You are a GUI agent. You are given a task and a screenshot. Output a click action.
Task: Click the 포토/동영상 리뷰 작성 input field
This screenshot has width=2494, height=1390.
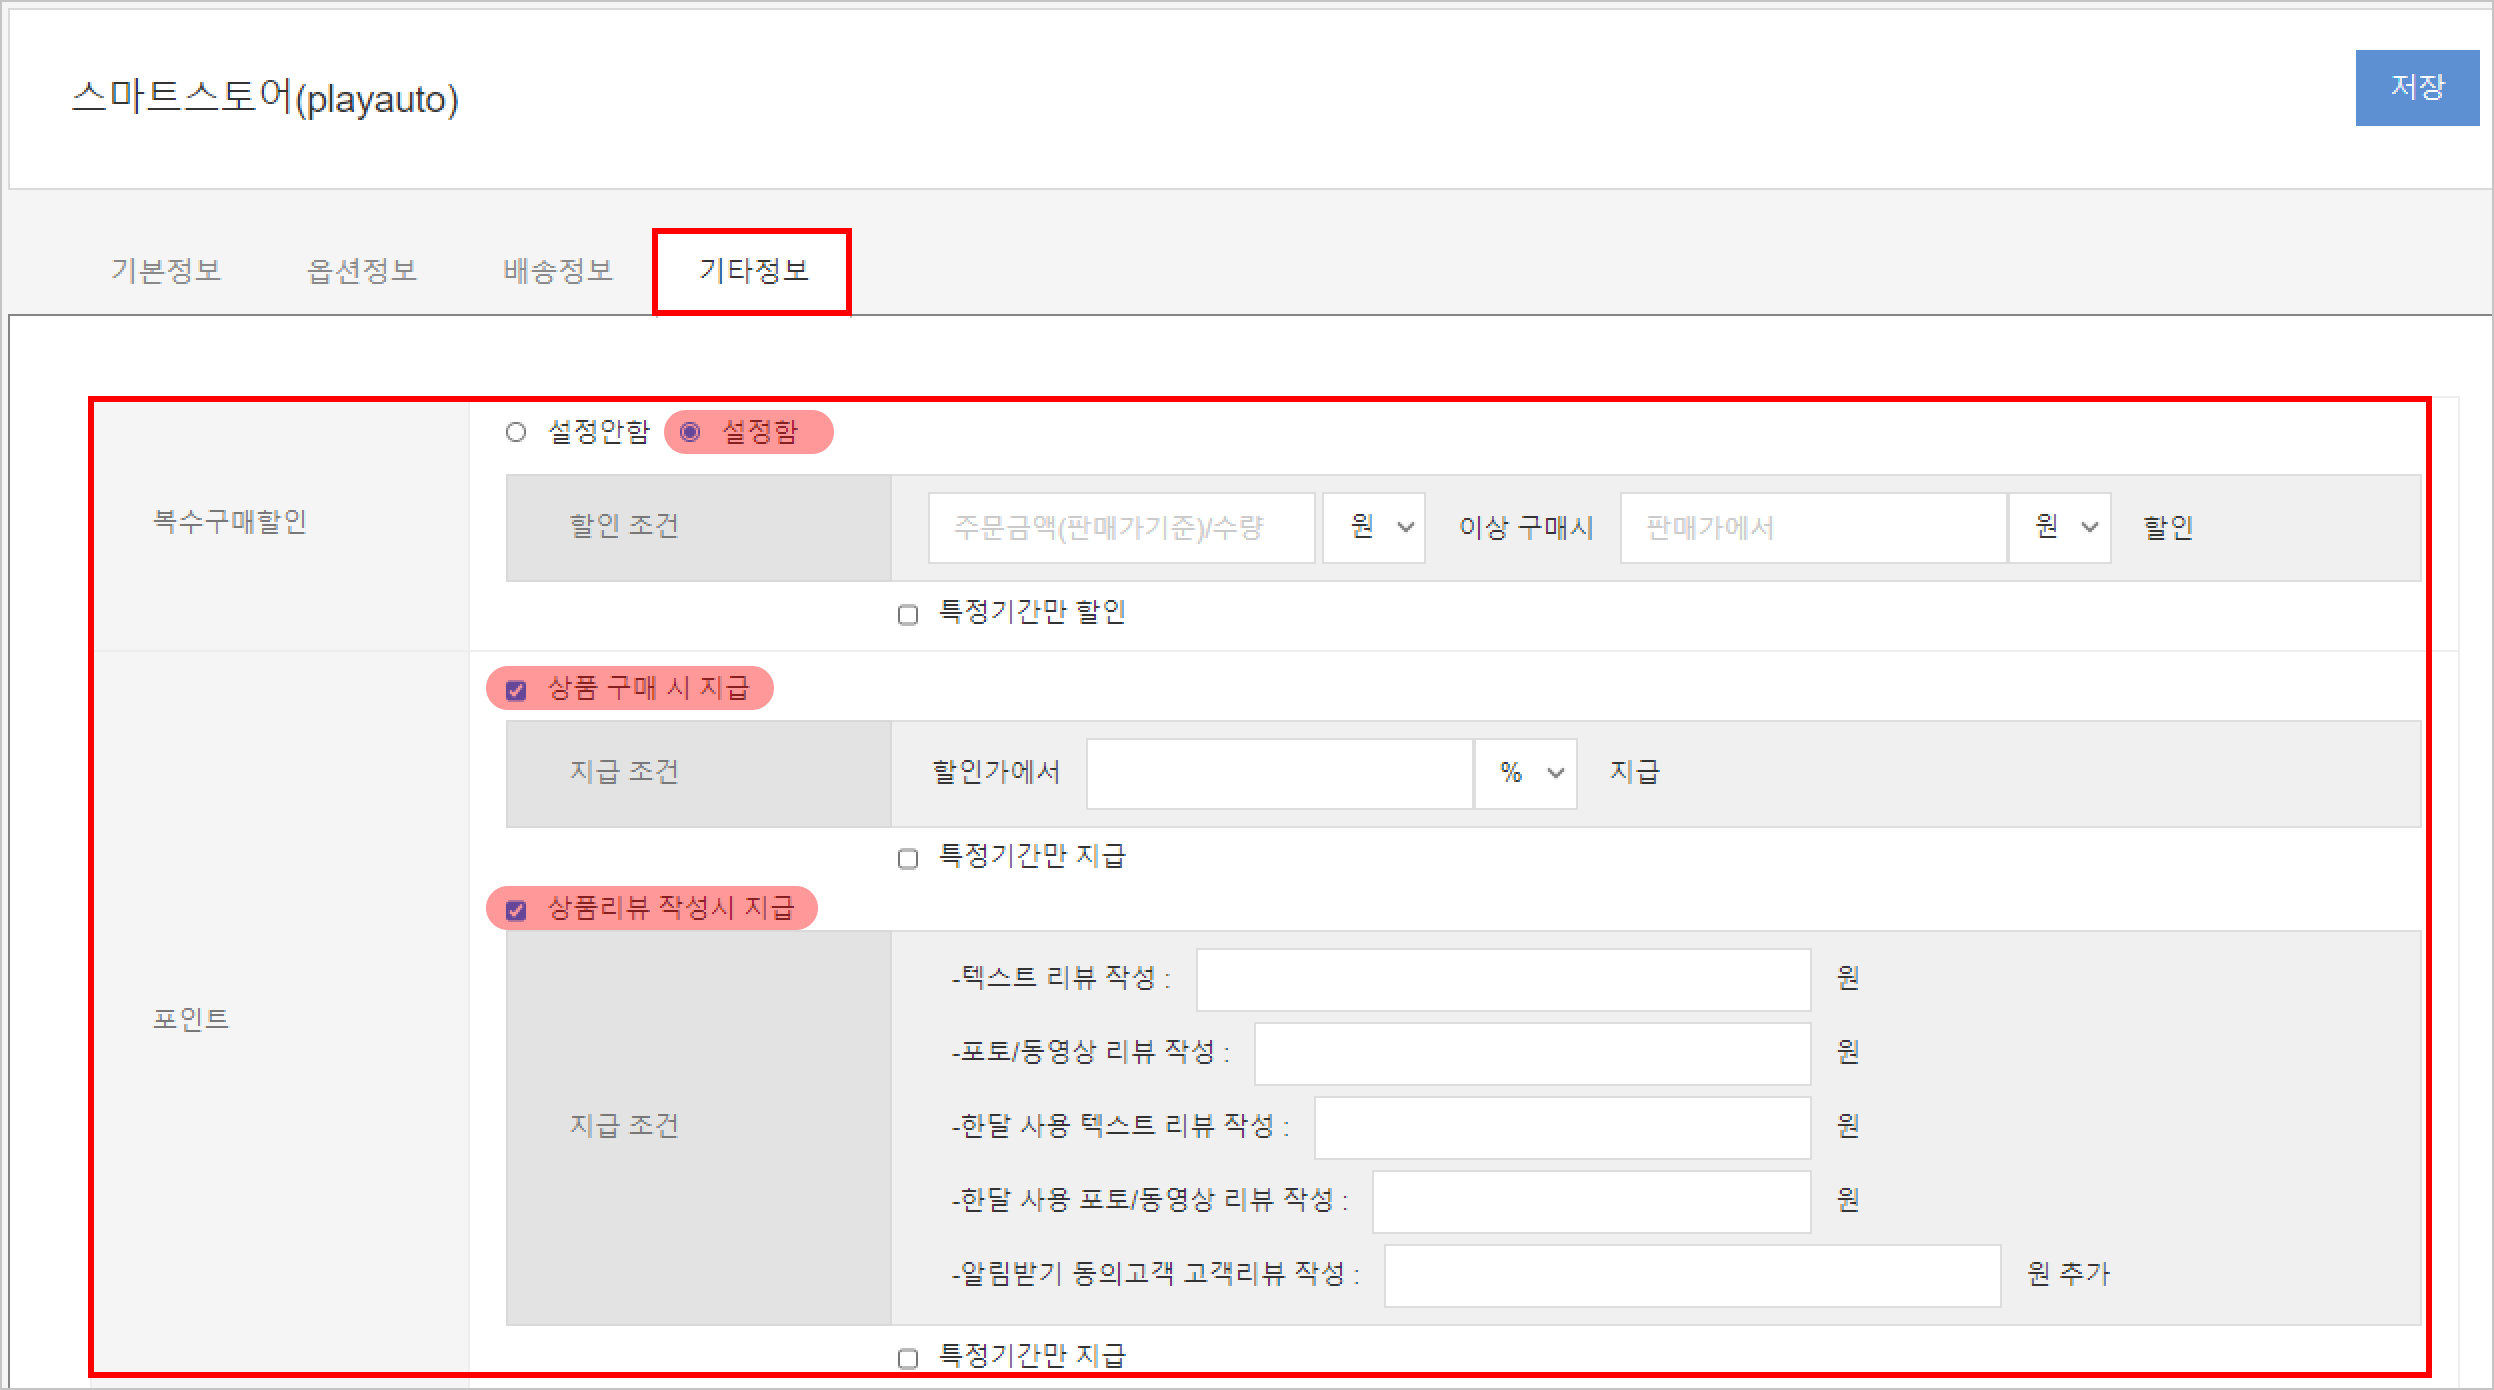pos(1532,1053)
